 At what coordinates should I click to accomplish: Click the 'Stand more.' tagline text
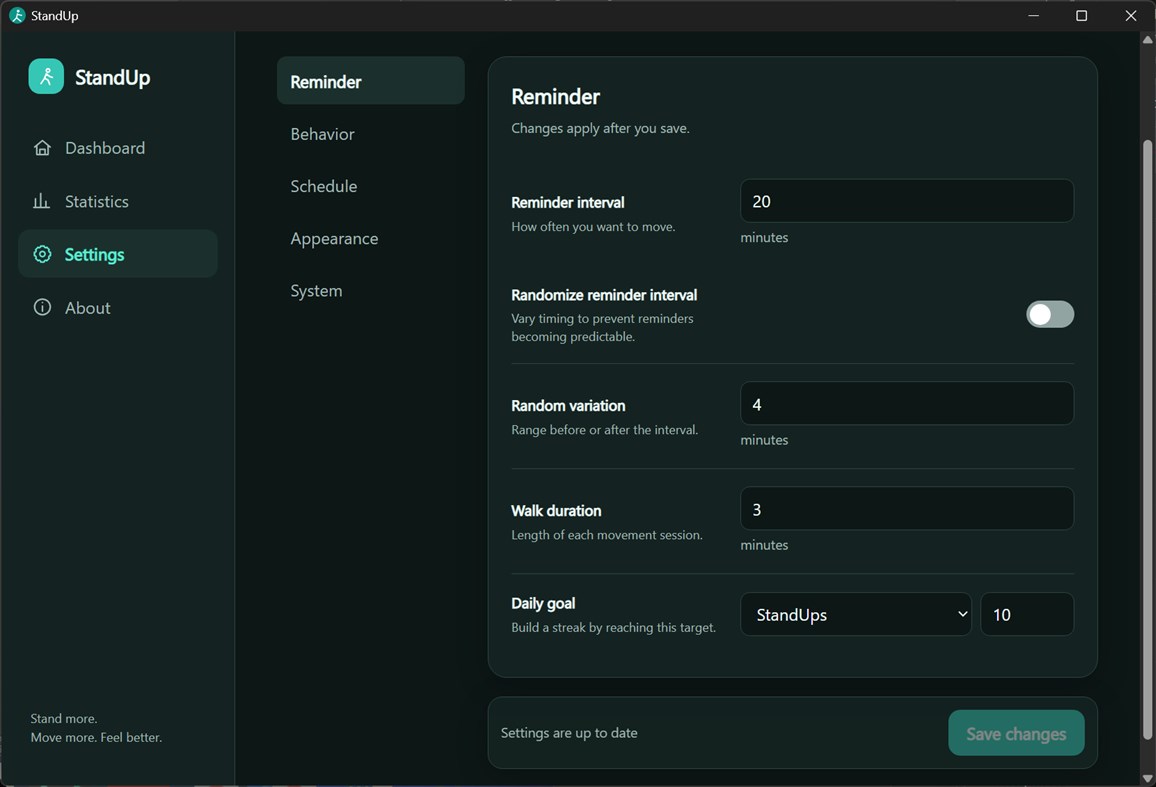tap(63, 718)
